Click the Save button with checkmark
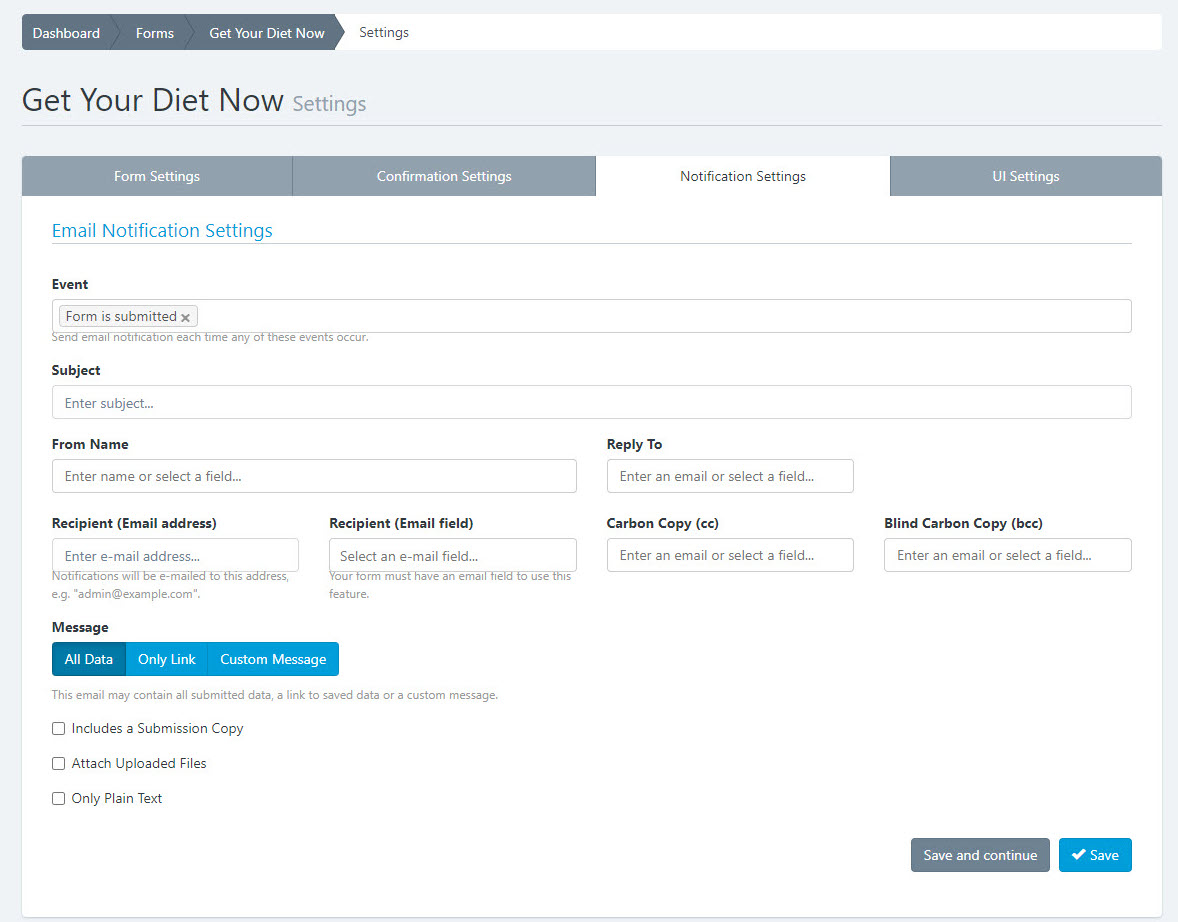Image resolution: width=1178 pixels, height=922 pixels. click(x=1095, y=855)
